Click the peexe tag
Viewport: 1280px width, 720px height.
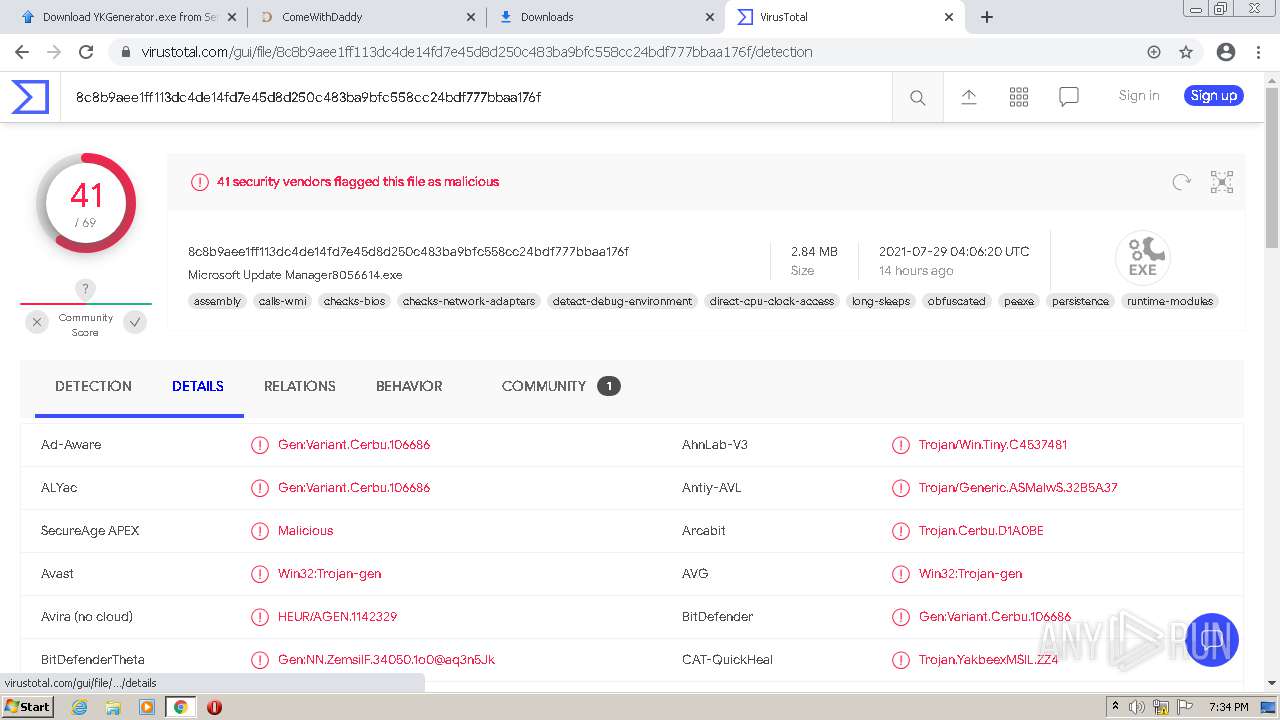click(1019, 301)
